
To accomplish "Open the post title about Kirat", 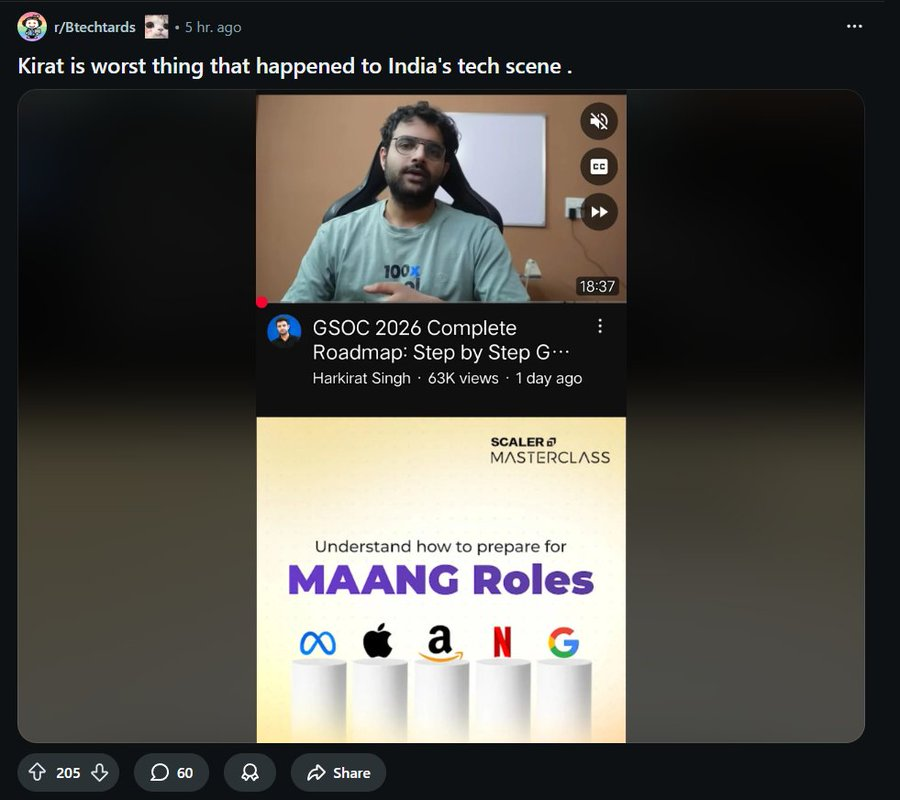I will 295,66.
